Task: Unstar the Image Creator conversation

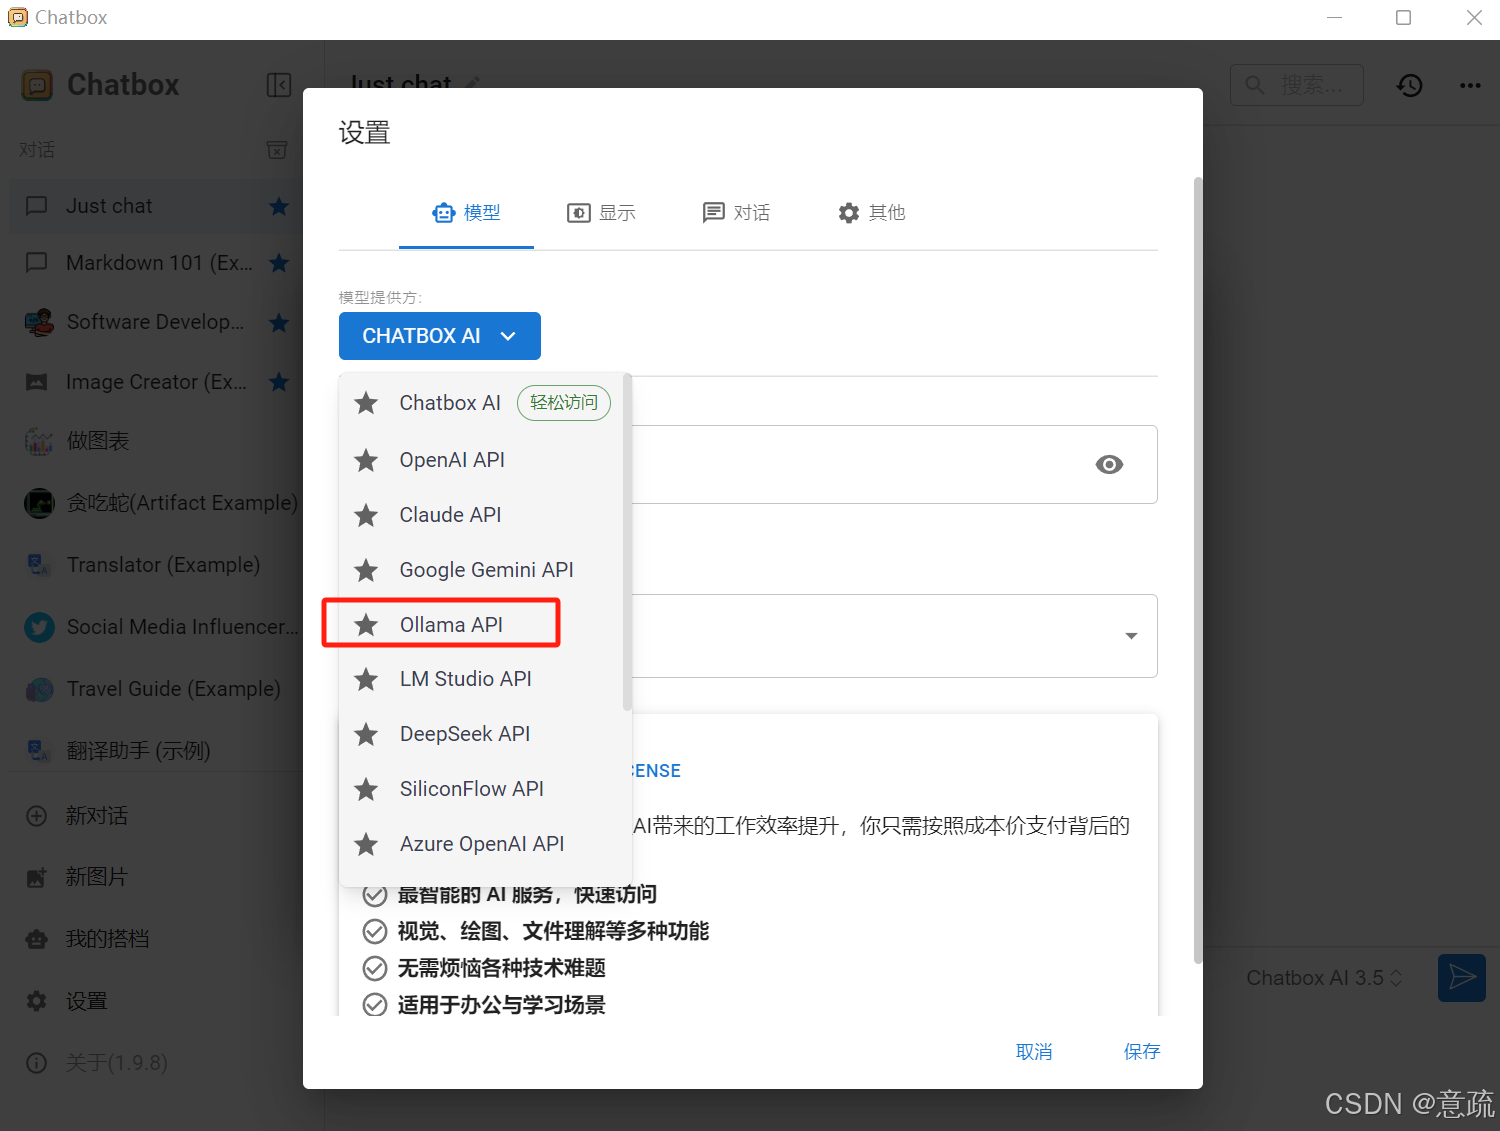Action: pos(279,382)
